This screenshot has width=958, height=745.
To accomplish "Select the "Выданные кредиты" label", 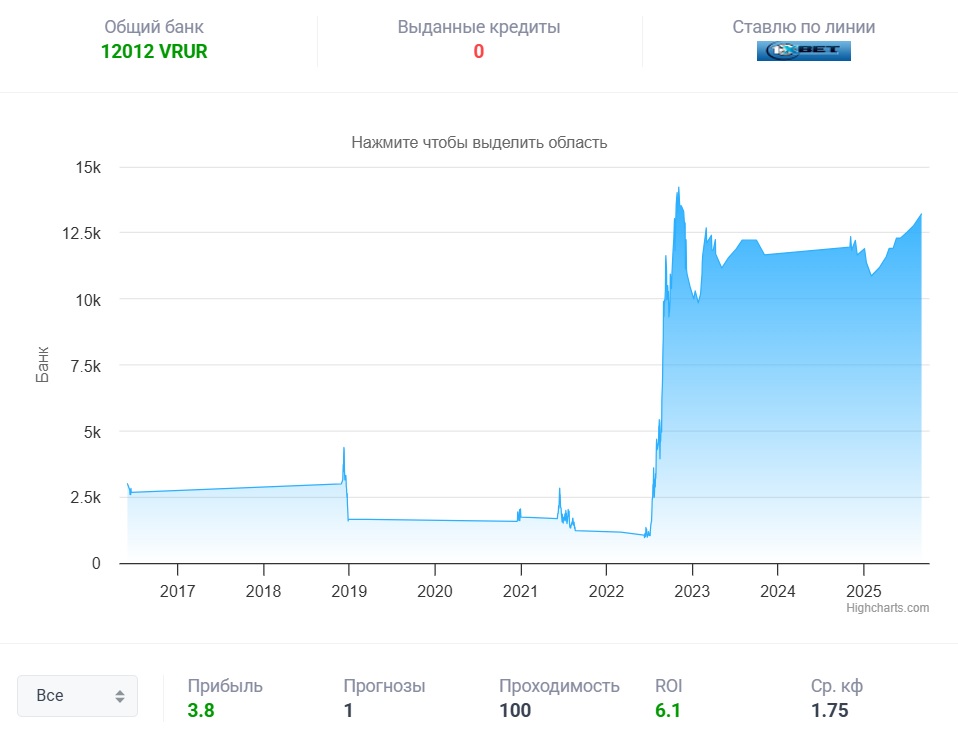I will point(479,27).
